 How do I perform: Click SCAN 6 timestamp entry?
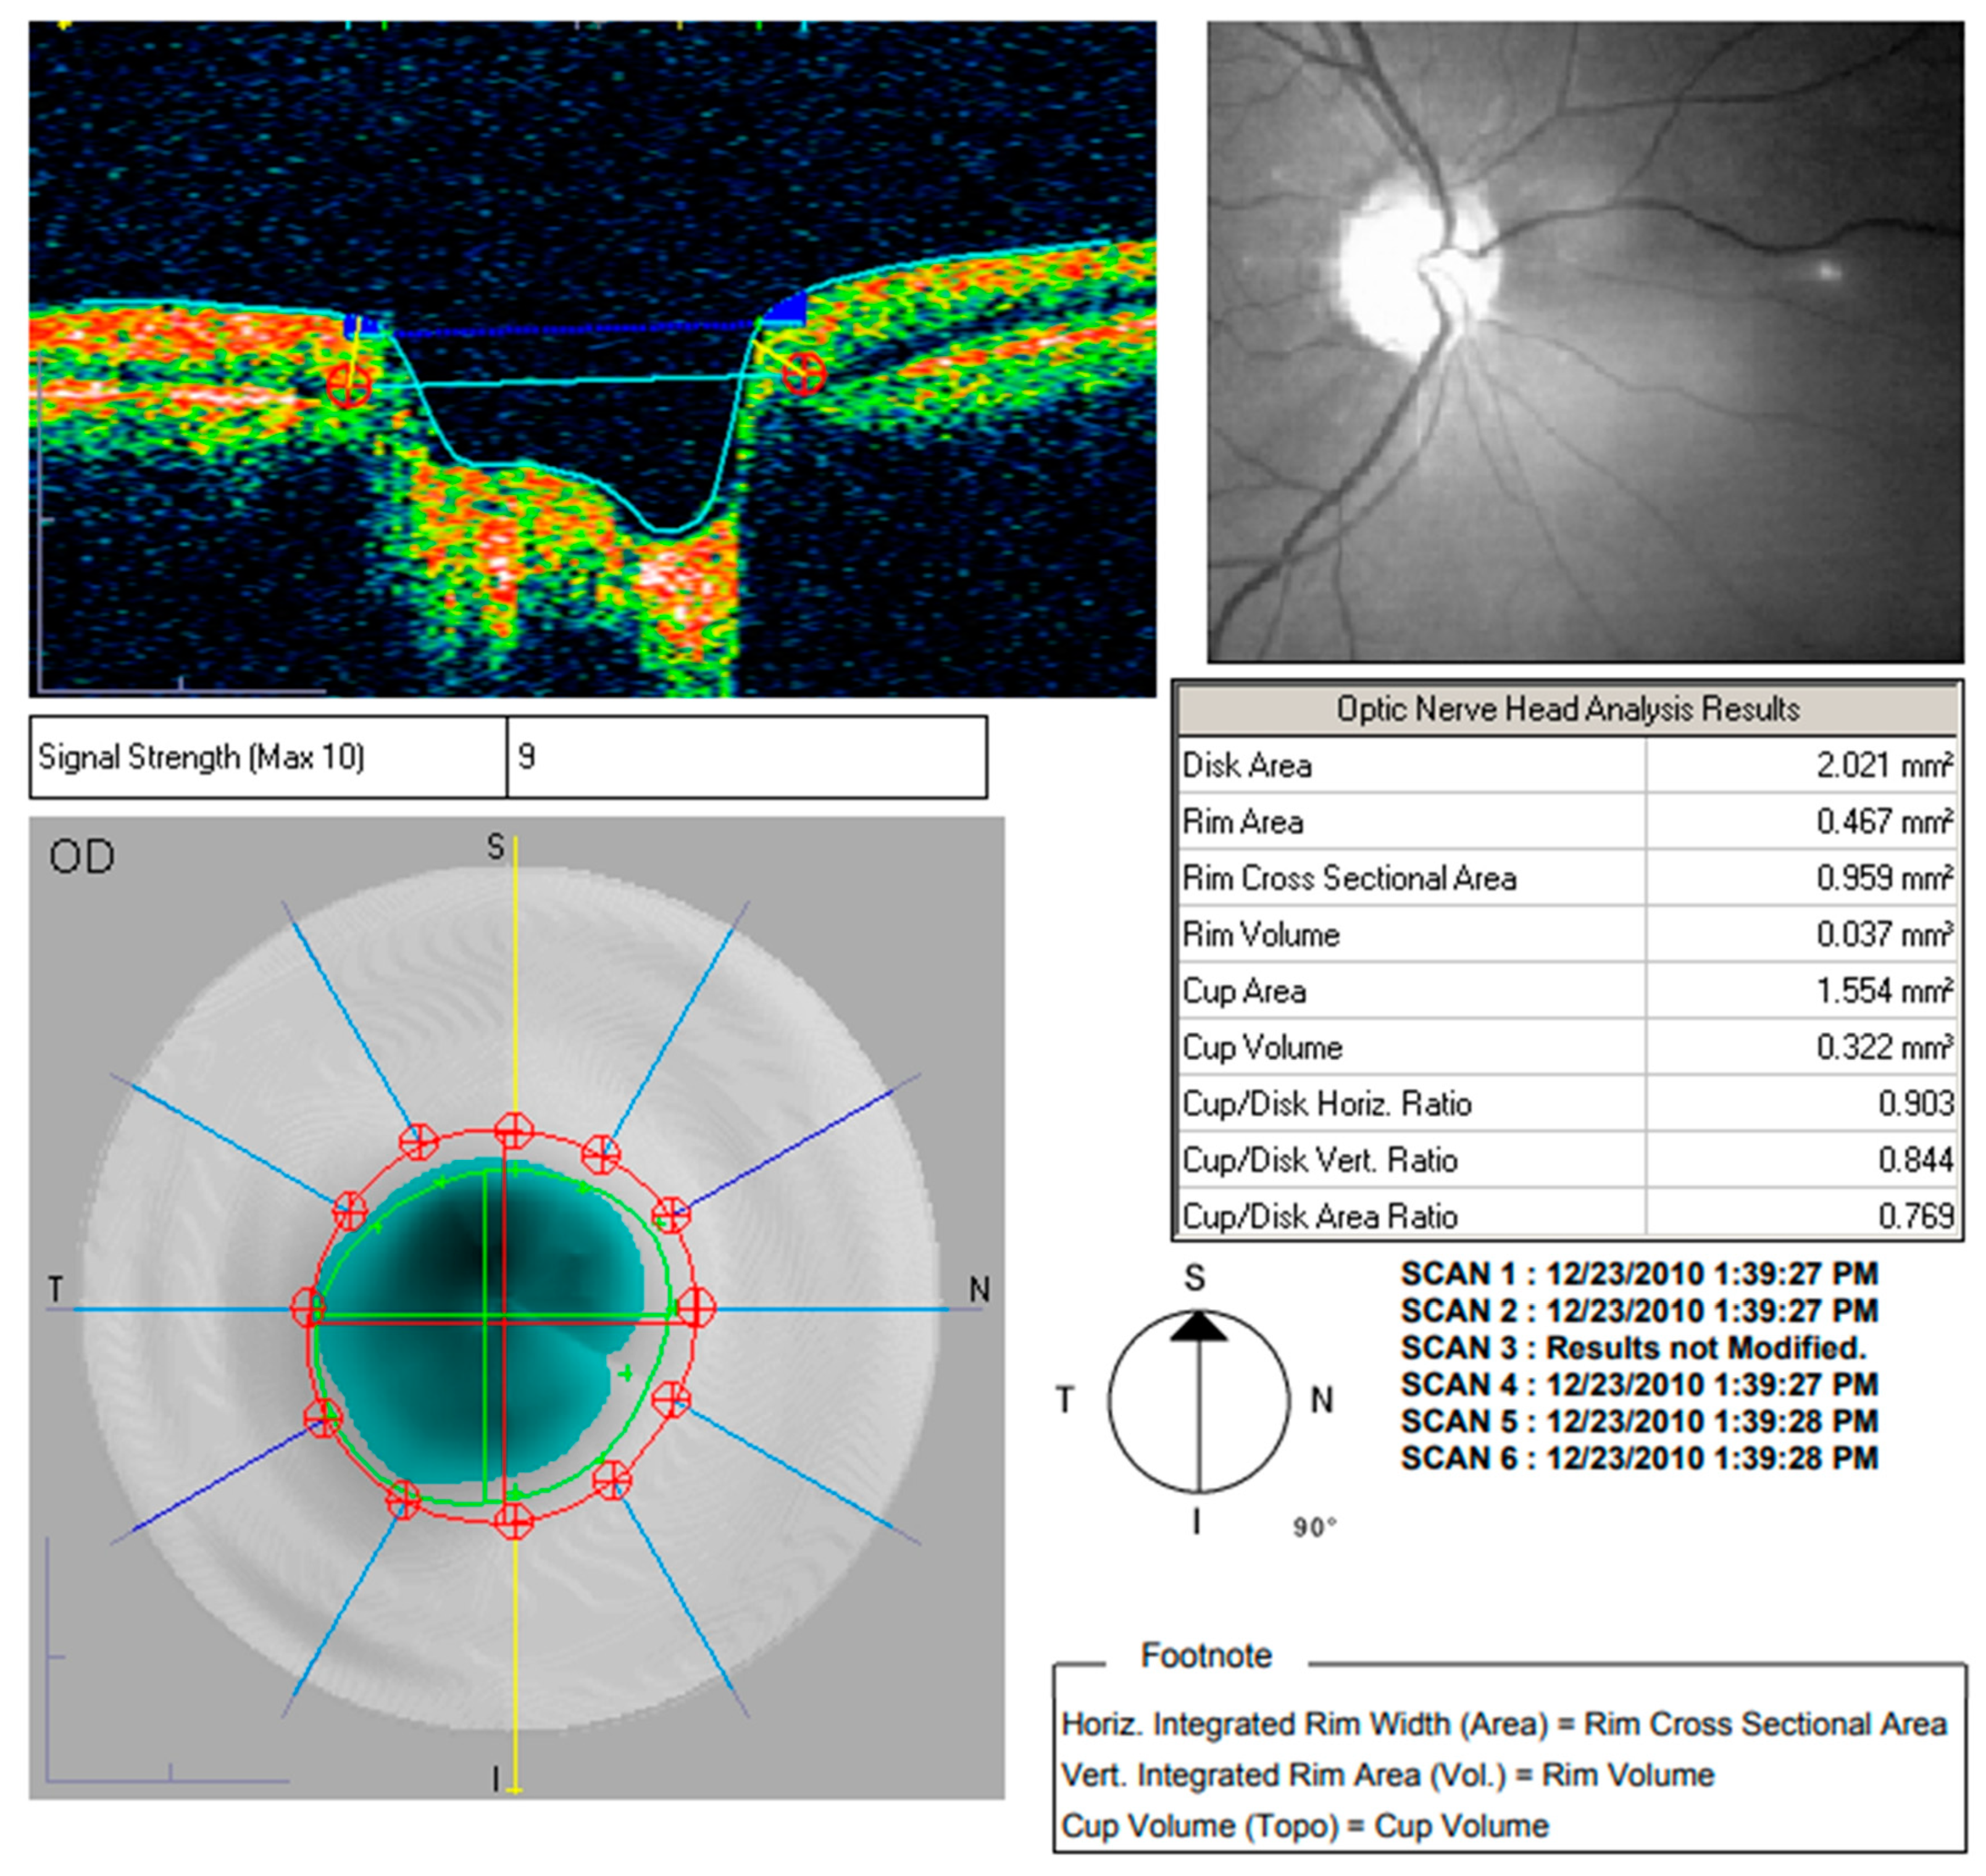(1638, 1458)
